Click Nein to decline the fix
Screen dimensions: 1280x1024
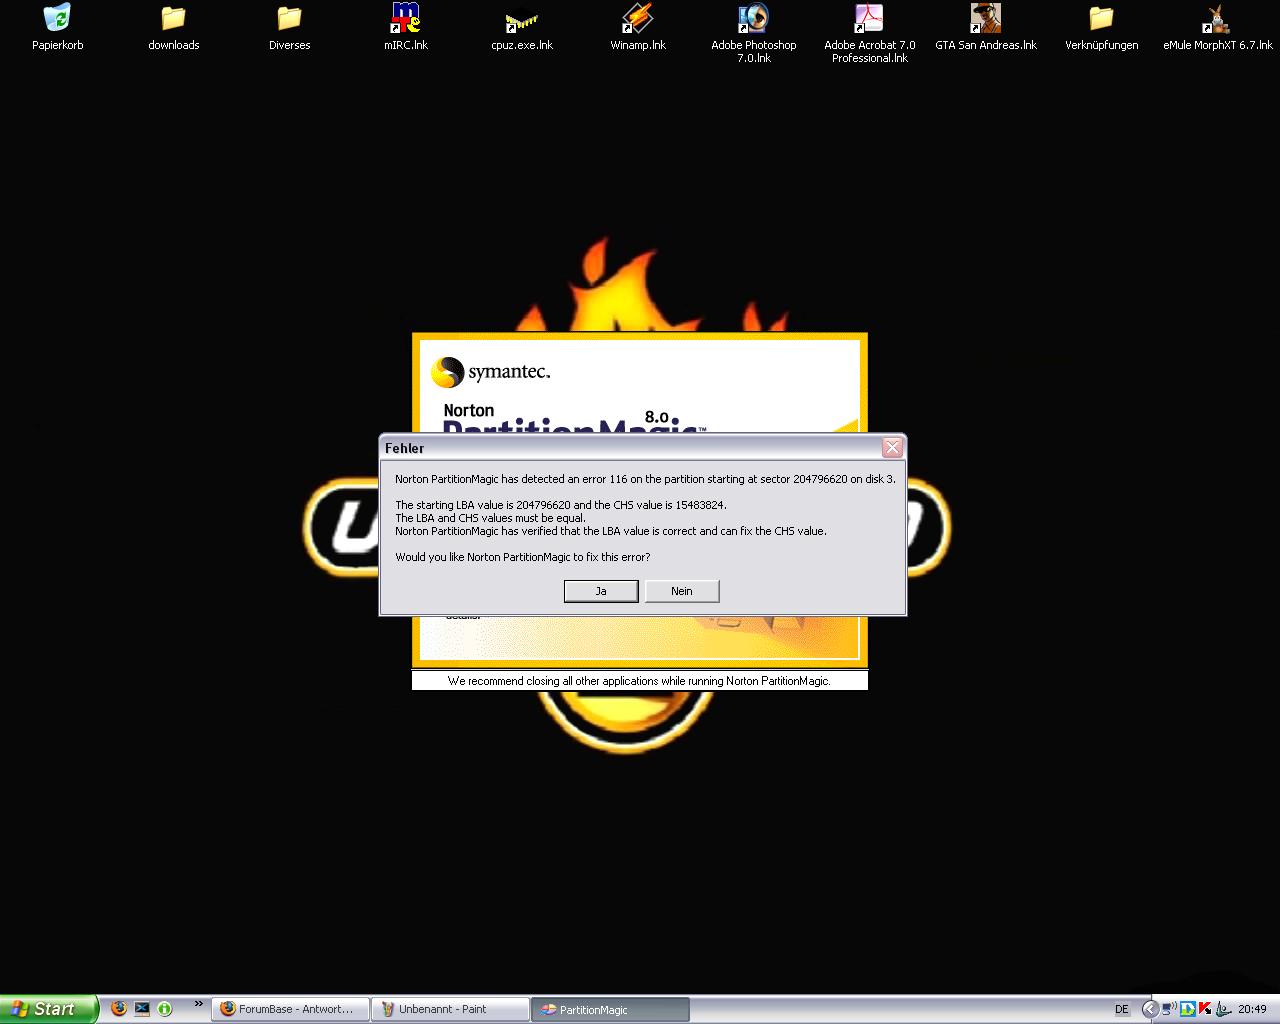[682, 591]
